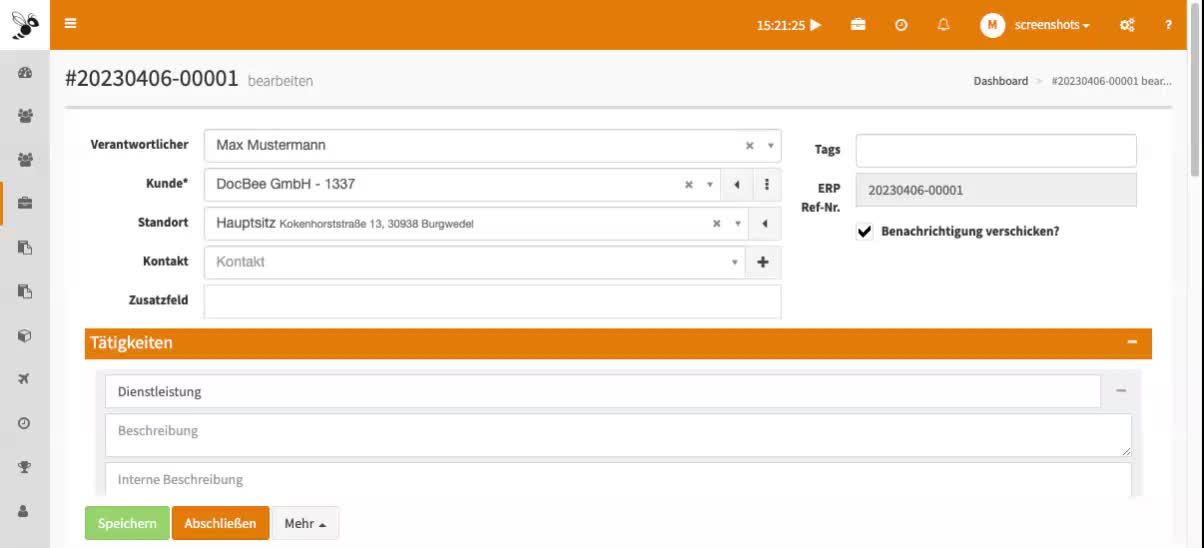
Task: Open the trophy icon in sidebar
Action: pyautogui.click(x=25, y=466)
